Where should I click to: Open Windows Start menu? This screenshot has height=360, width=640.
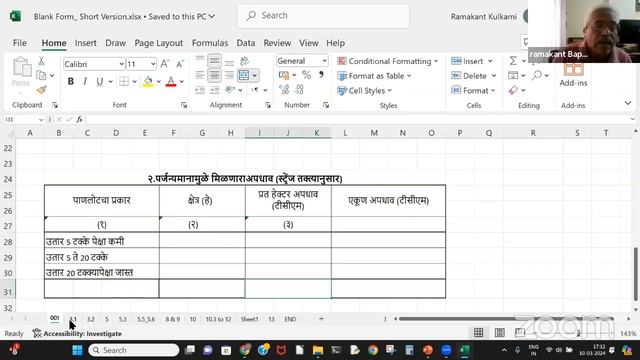77,350
